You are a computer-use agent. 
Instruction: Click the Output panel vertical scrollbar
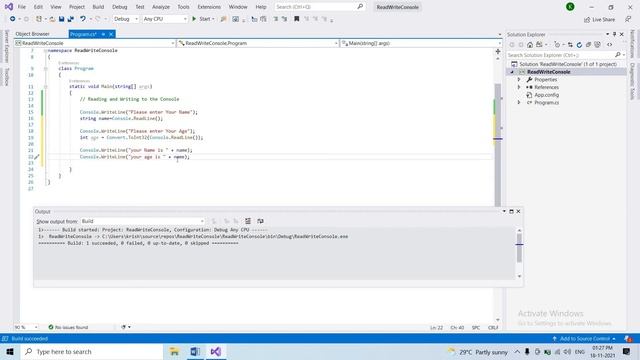pos(519,253)
